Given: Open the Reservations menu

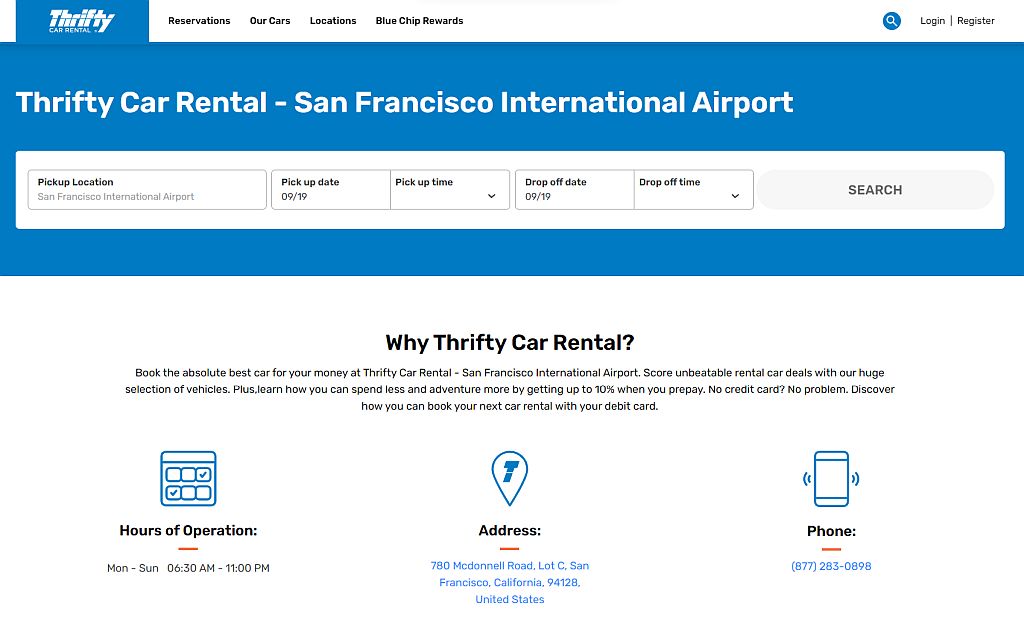Looking at the screenshot, I should pos(199,20).
